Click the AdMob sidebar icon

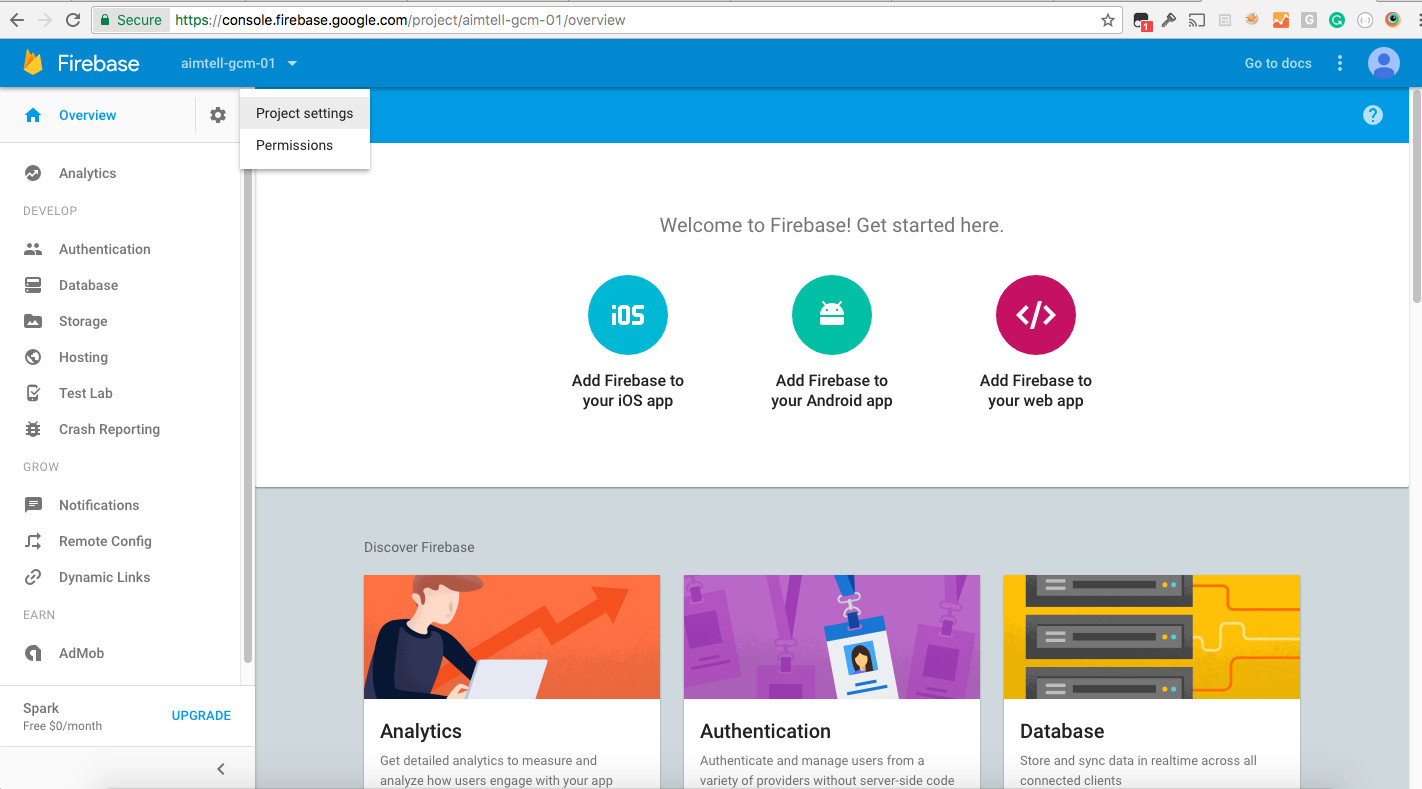coord(33,653)
